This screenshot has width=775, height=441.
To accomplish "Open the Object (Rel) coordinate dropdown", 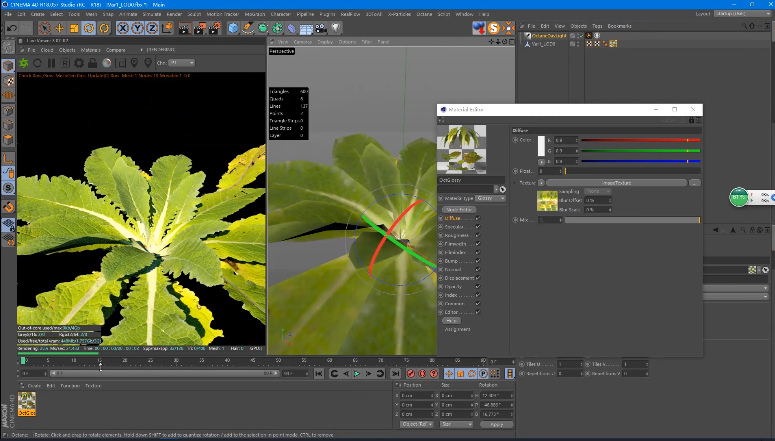I will click(416, 424).
